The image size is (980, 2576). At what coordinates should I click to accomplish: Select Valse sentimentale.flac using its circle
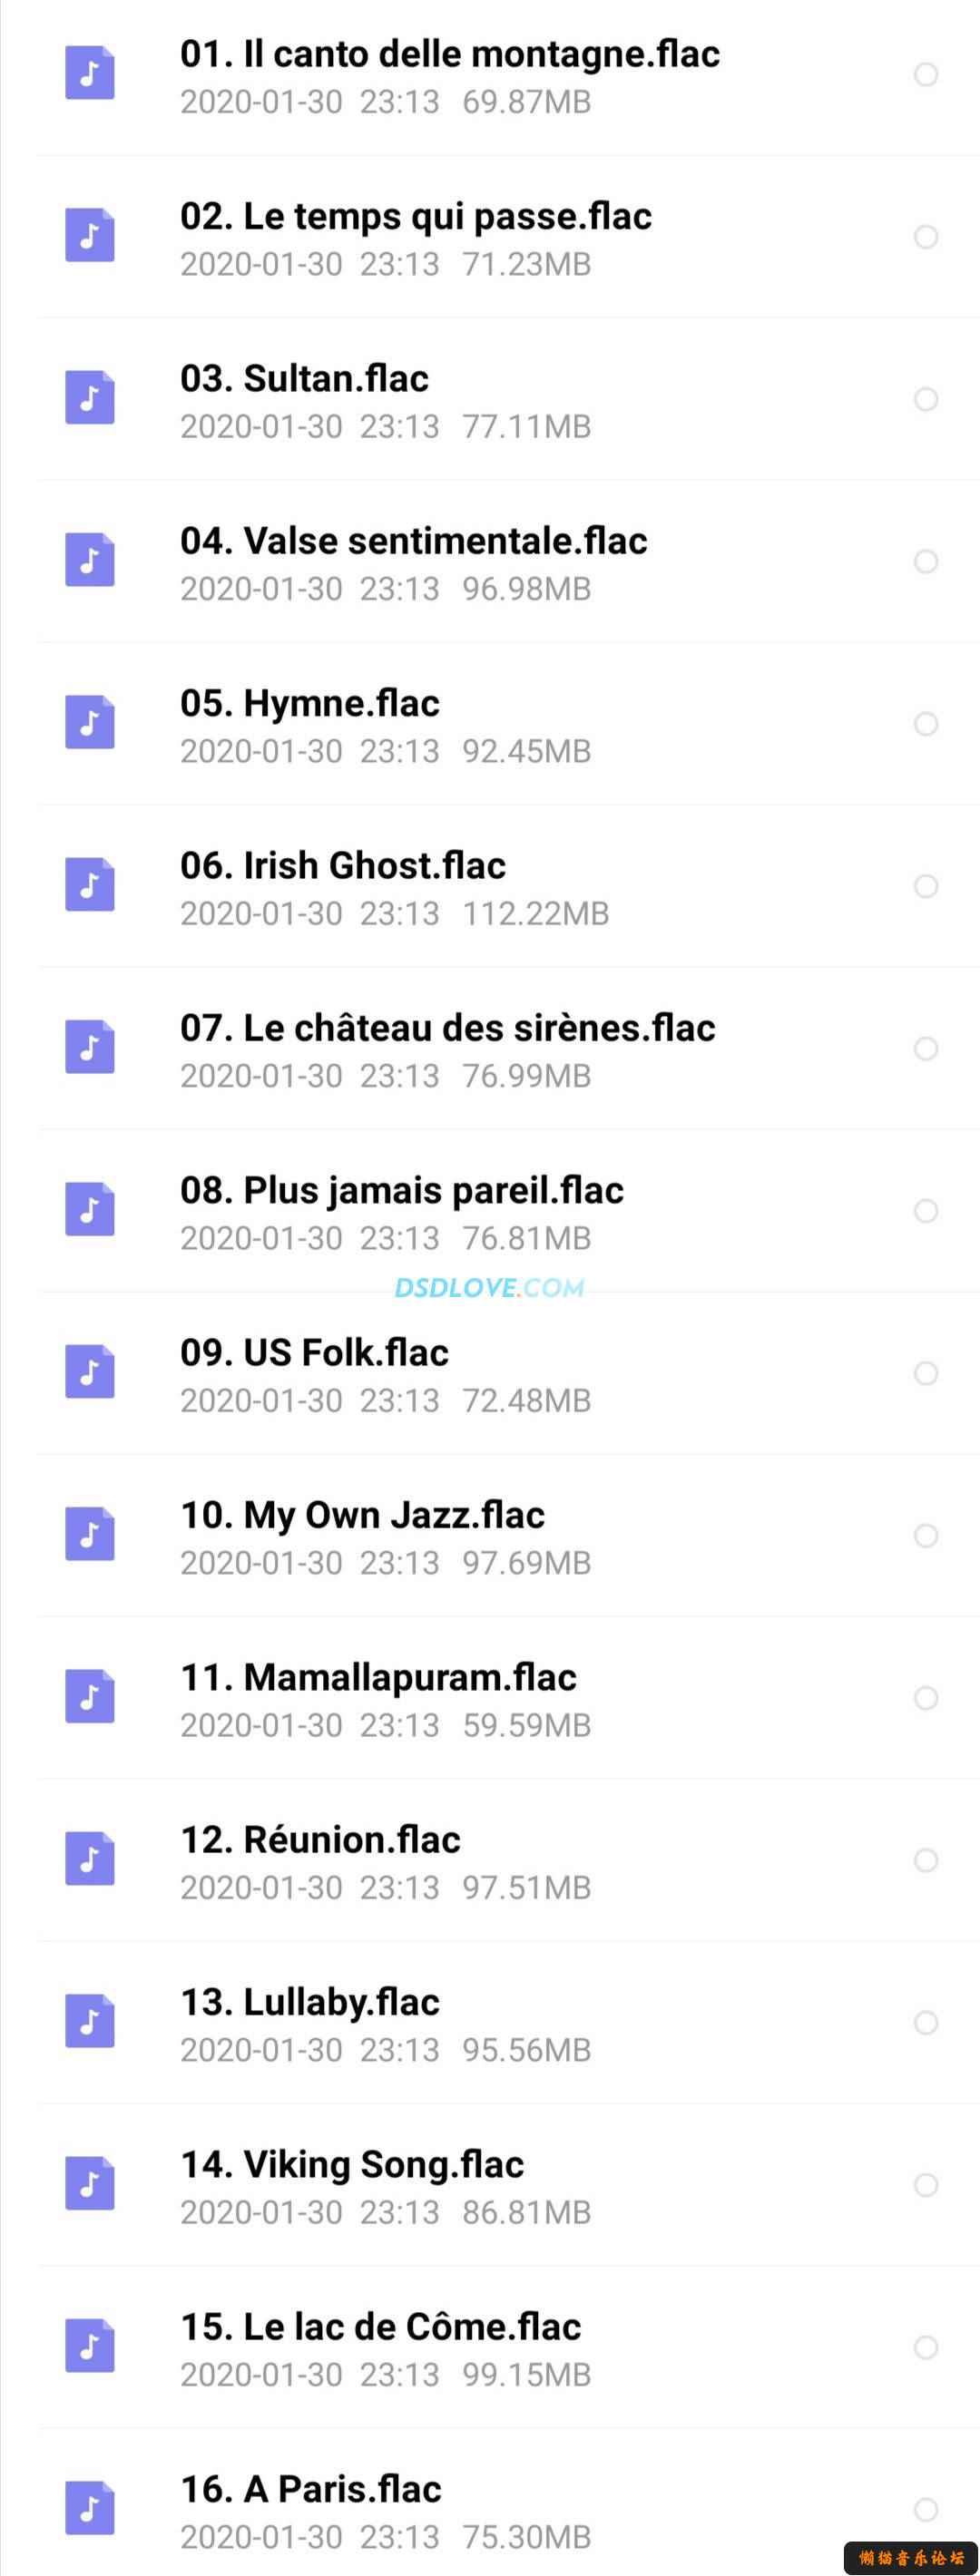pos(926,561)
